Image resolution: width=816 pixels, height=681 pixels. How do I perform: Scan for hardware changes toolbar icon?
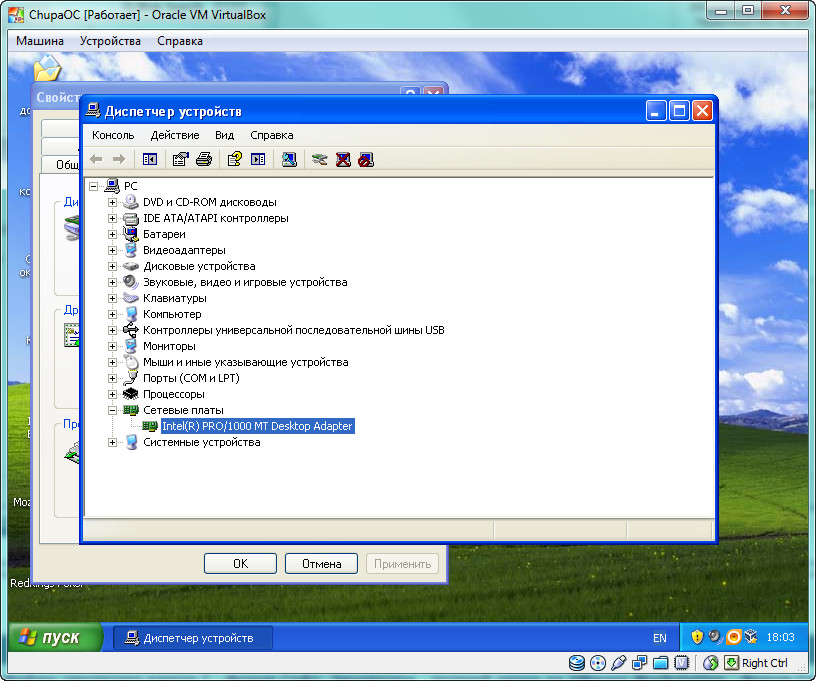point(289,159)
